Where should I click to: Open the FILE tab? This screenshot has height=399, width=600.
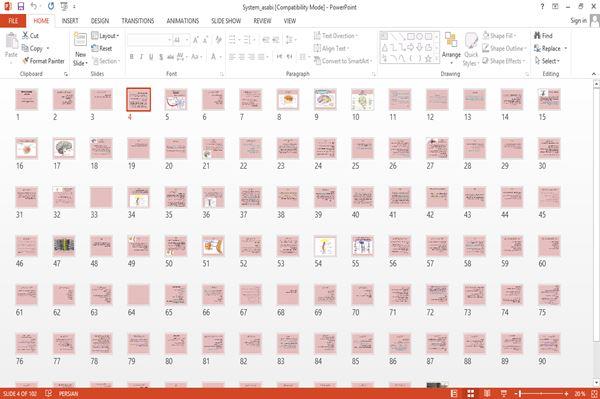click(x=13, y=21)
